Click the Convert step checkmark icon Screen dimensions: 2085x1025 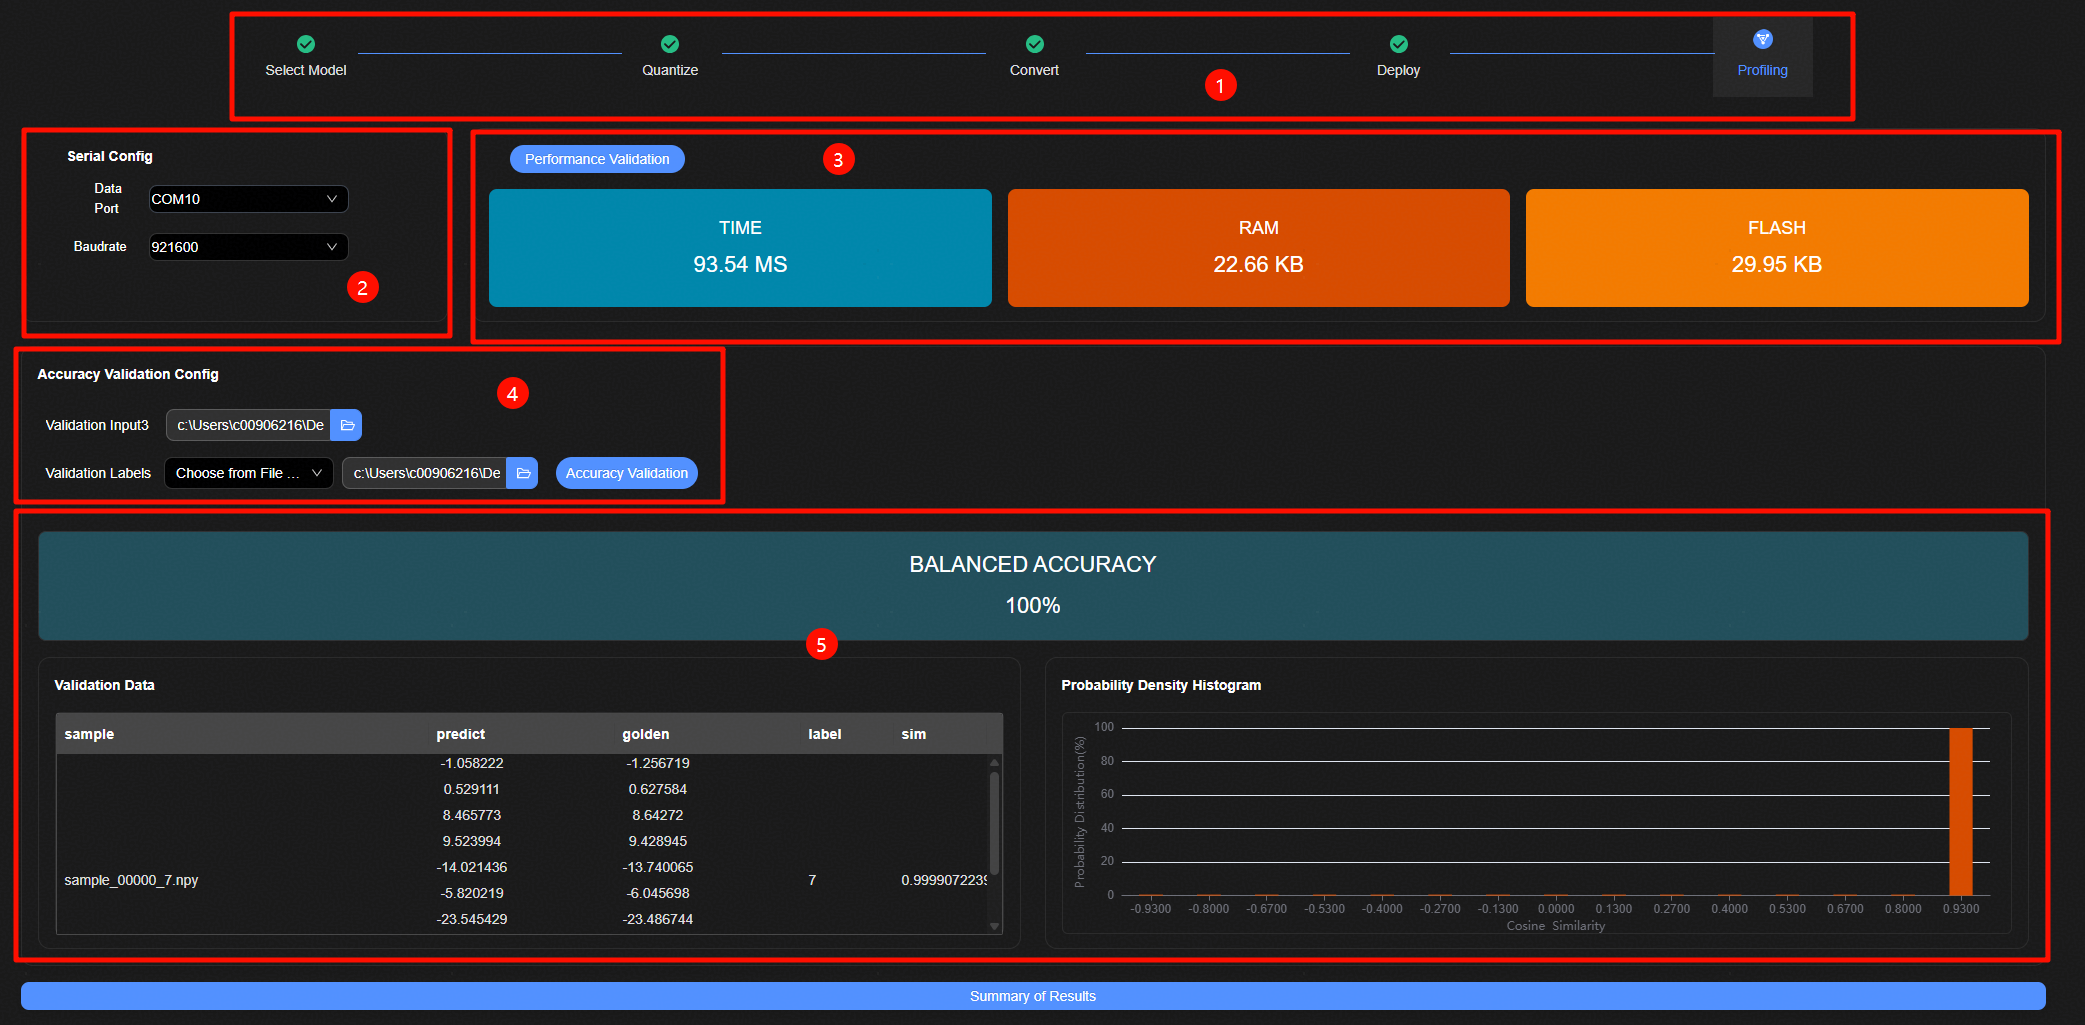click(1034, 44)
